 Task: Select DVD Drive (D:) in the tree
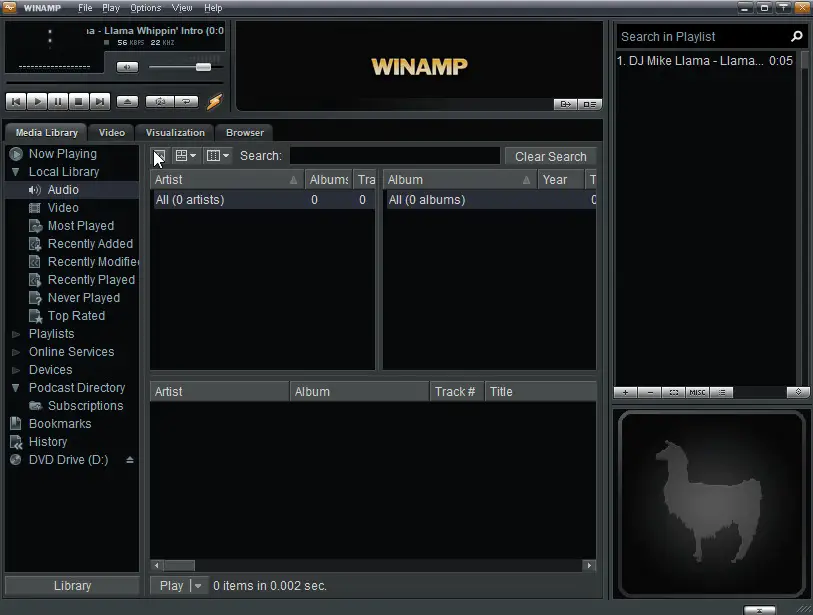coord(68,460)
